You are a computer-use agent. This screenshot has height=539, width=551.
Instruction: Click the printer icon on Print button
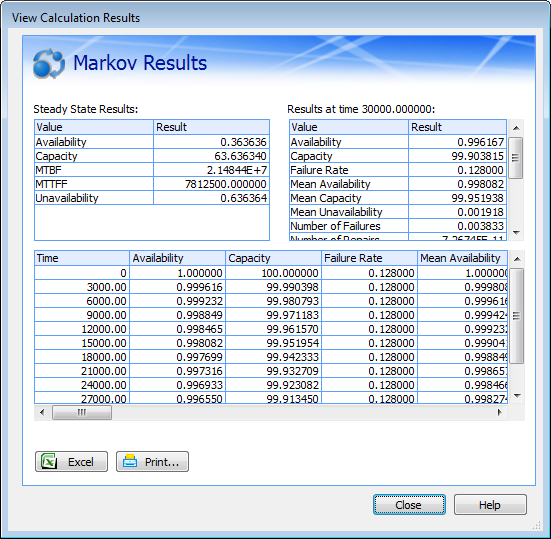pos(130,461)
